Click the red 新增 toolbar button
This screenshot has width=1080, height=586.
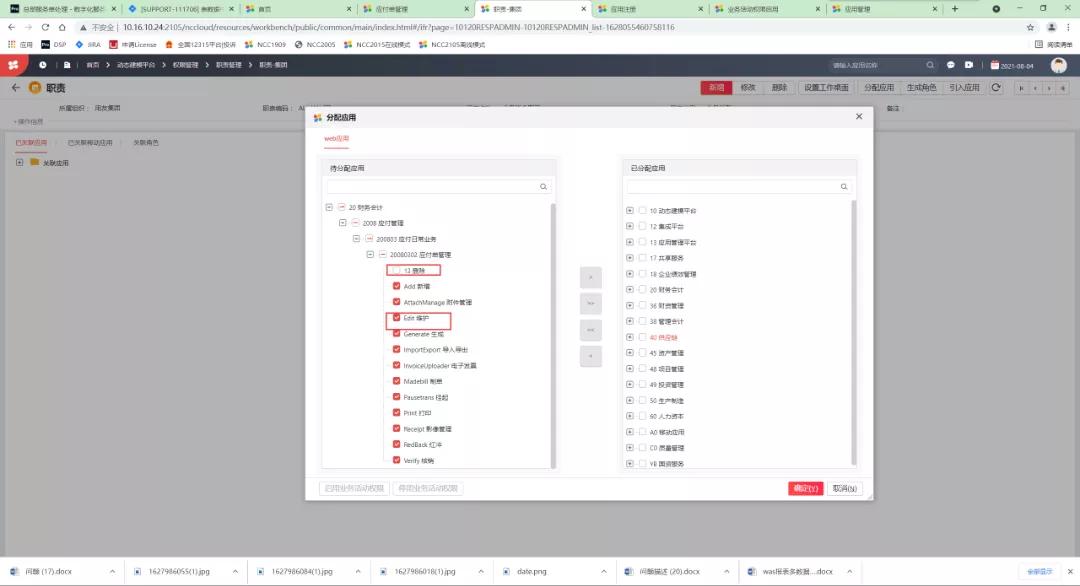coord(716,87)
